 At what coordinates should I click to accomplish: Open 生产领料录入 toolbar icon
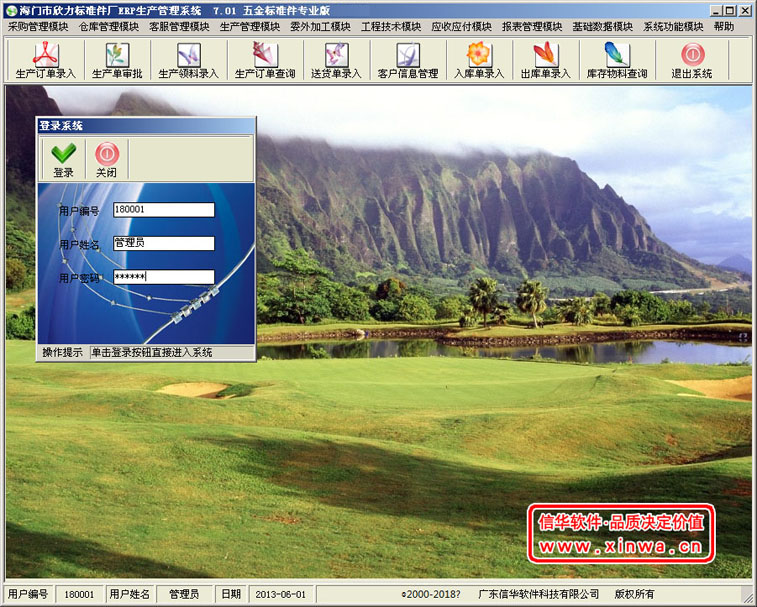pyautogui.click(x=188, y=60)
